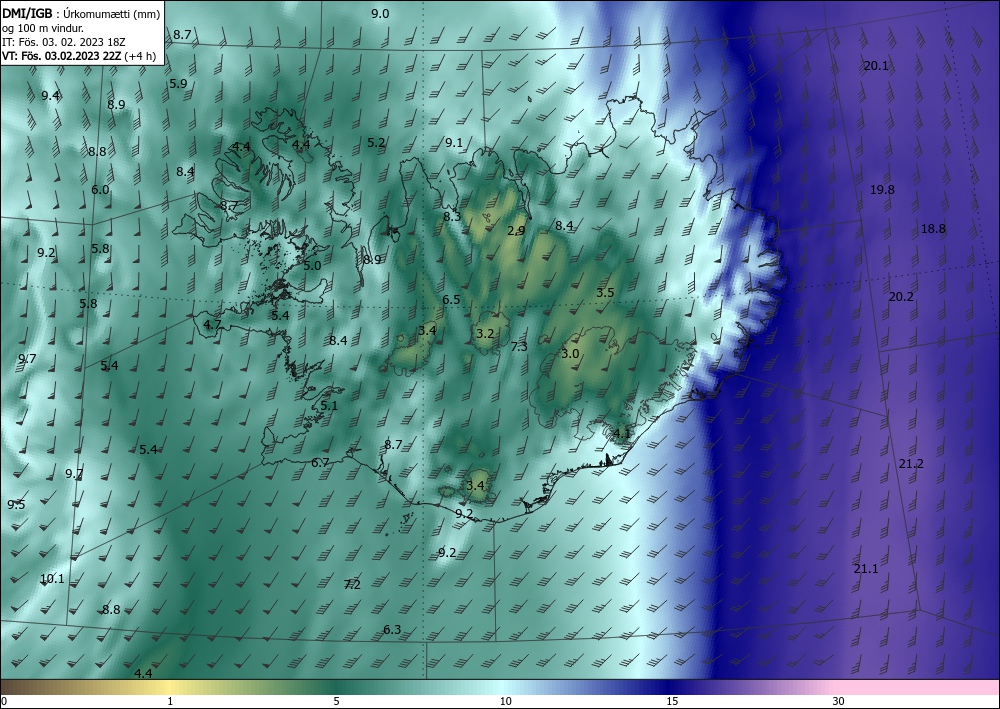Click the 7.3 value on the map
The image size is (1000, 709).
(519, 347)
